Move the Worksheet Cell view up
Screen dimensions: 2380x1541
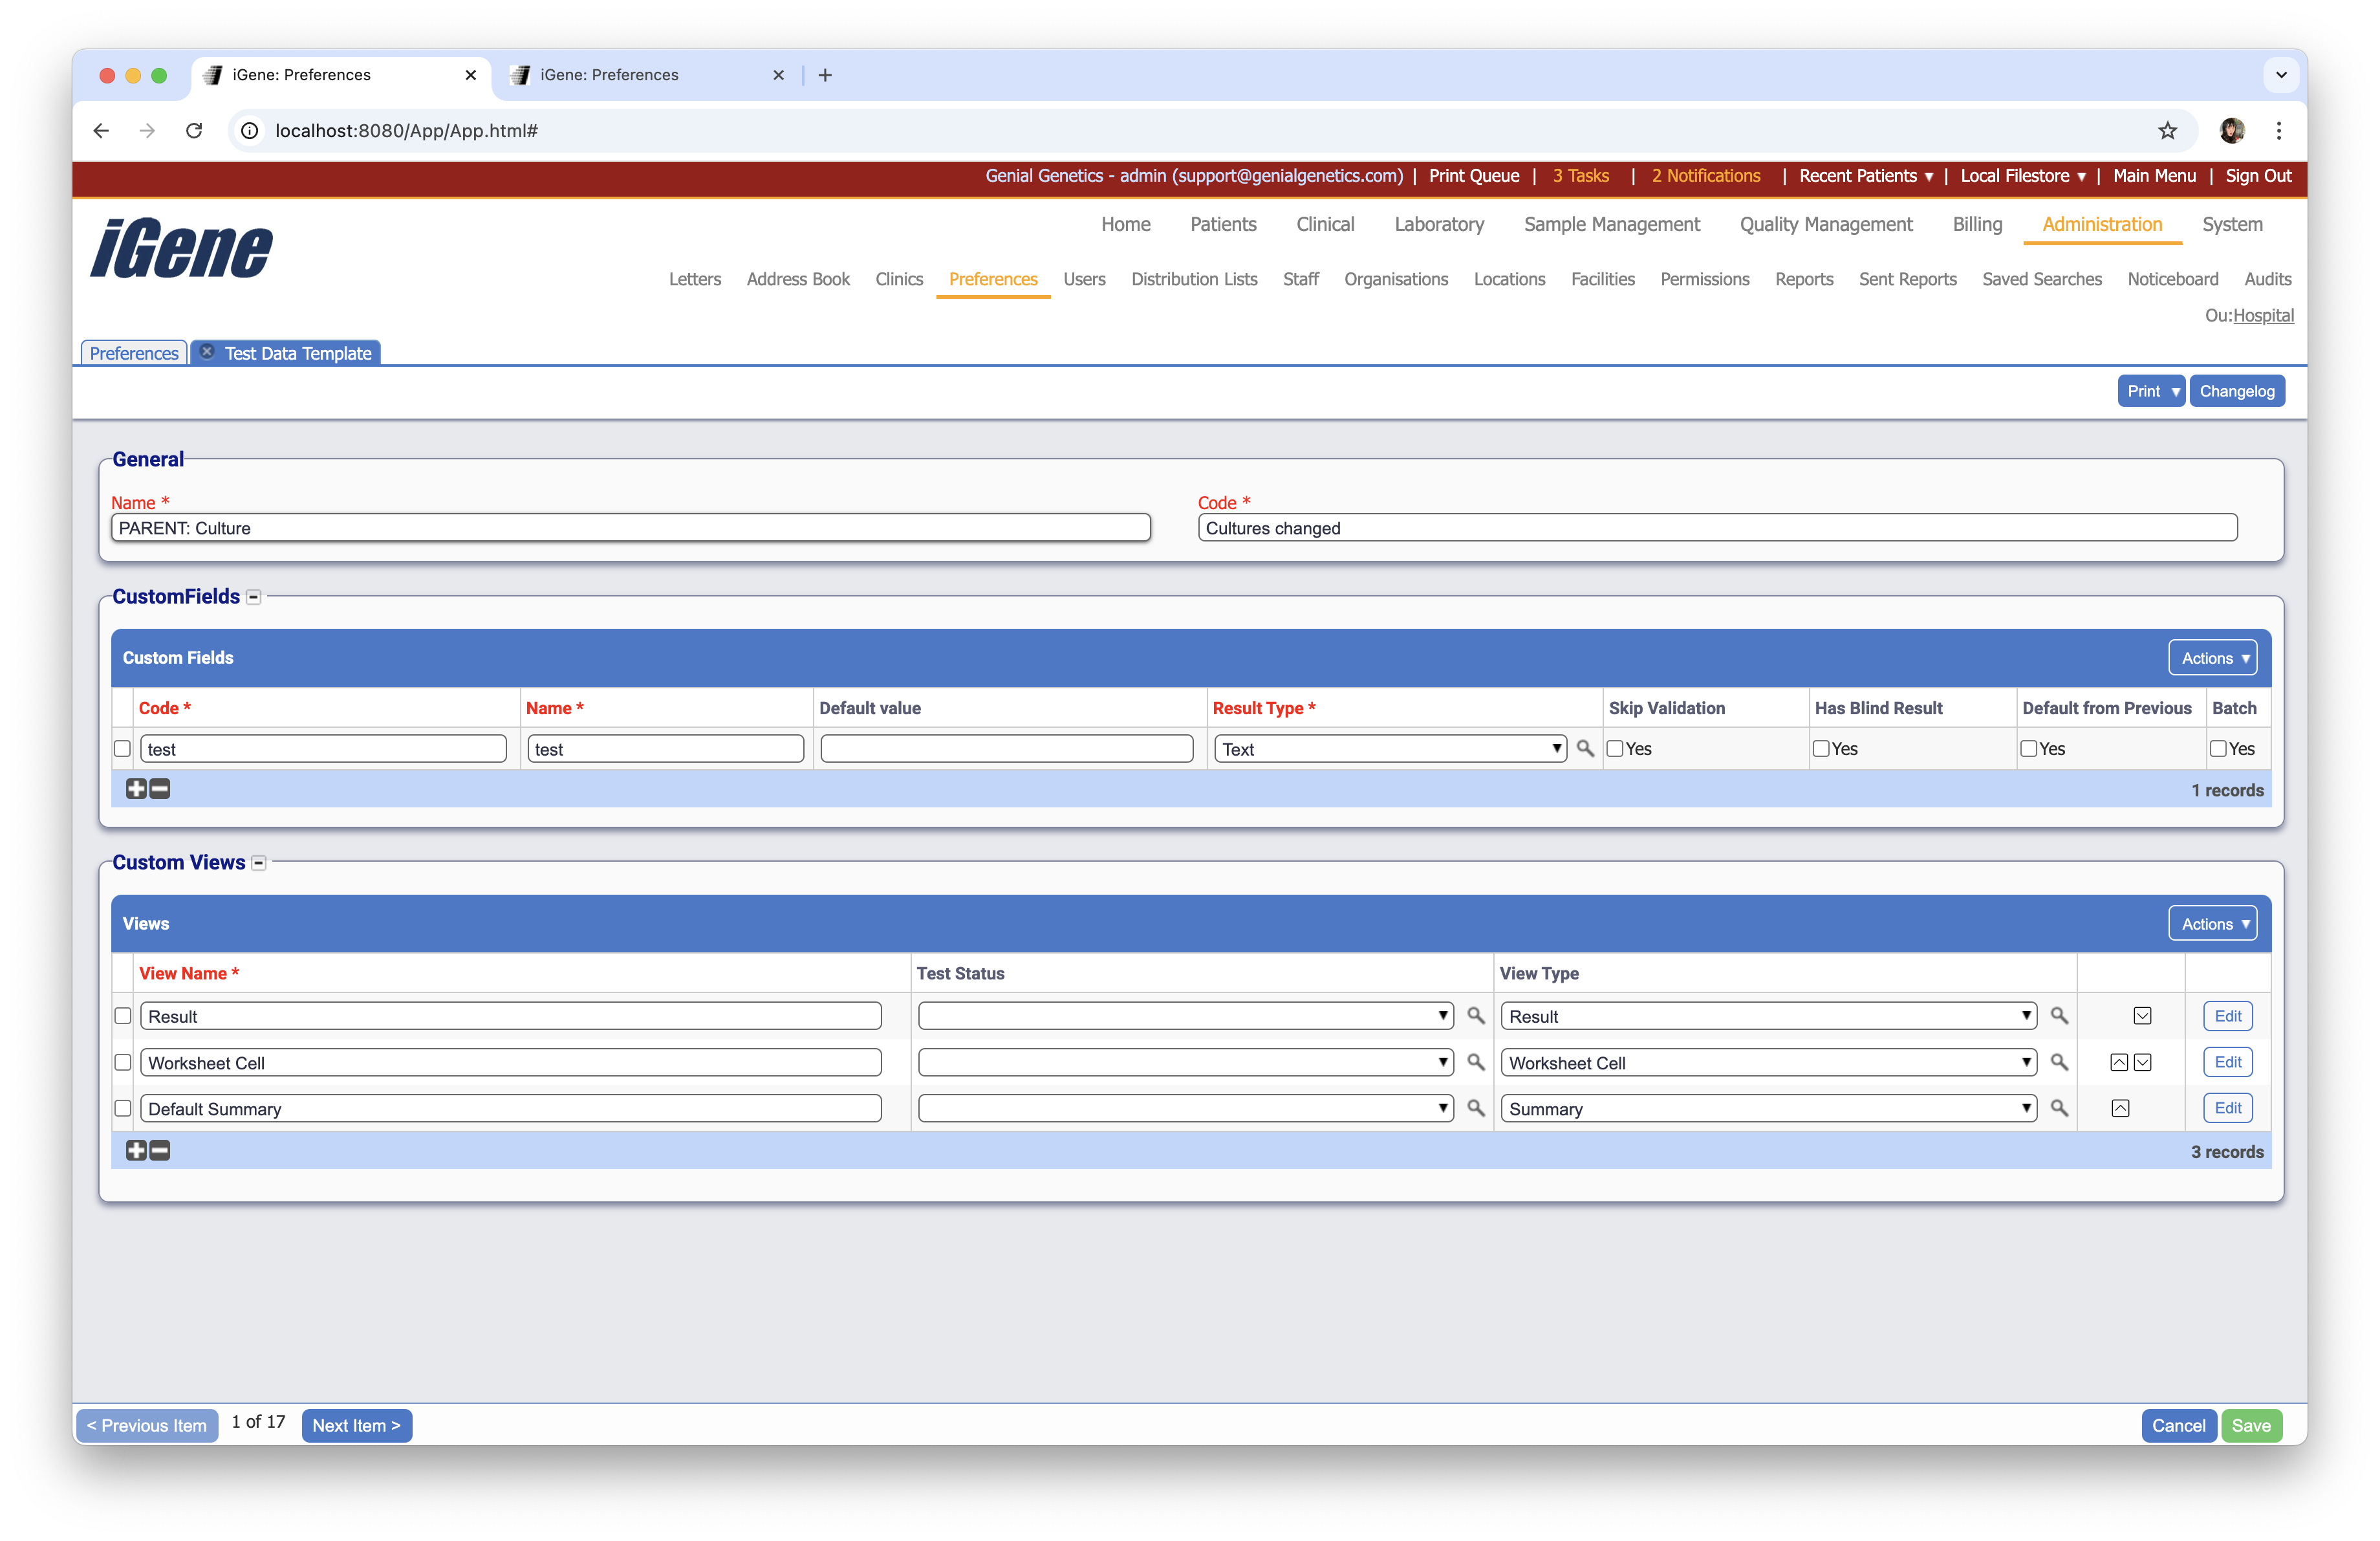click(x=2120, y=1062)
